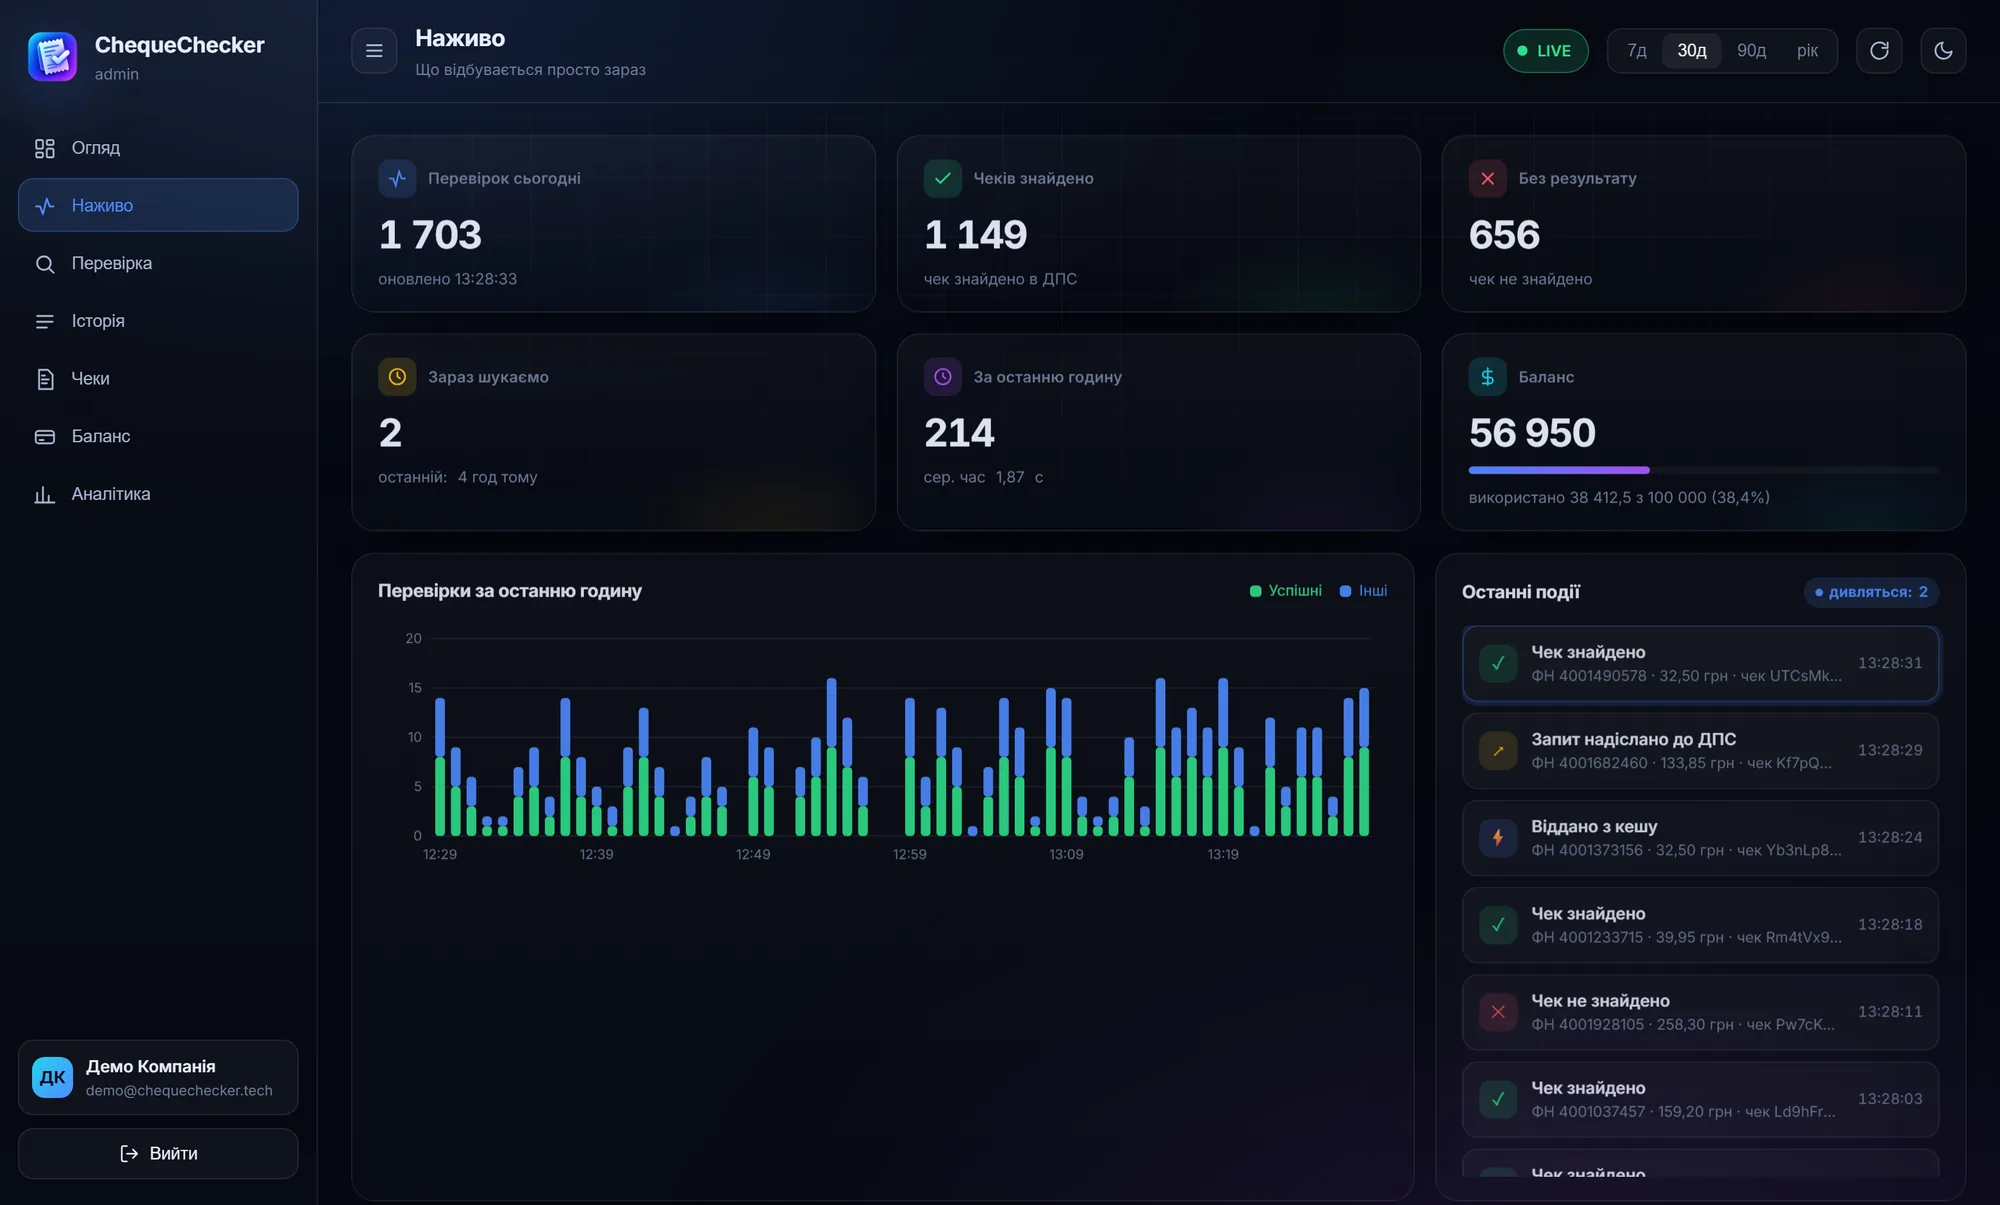Click check icon of 13:28:03 event
Image resolution: width=2000 pixels, height=1205 pixels.
(x=1498, y=1099)
